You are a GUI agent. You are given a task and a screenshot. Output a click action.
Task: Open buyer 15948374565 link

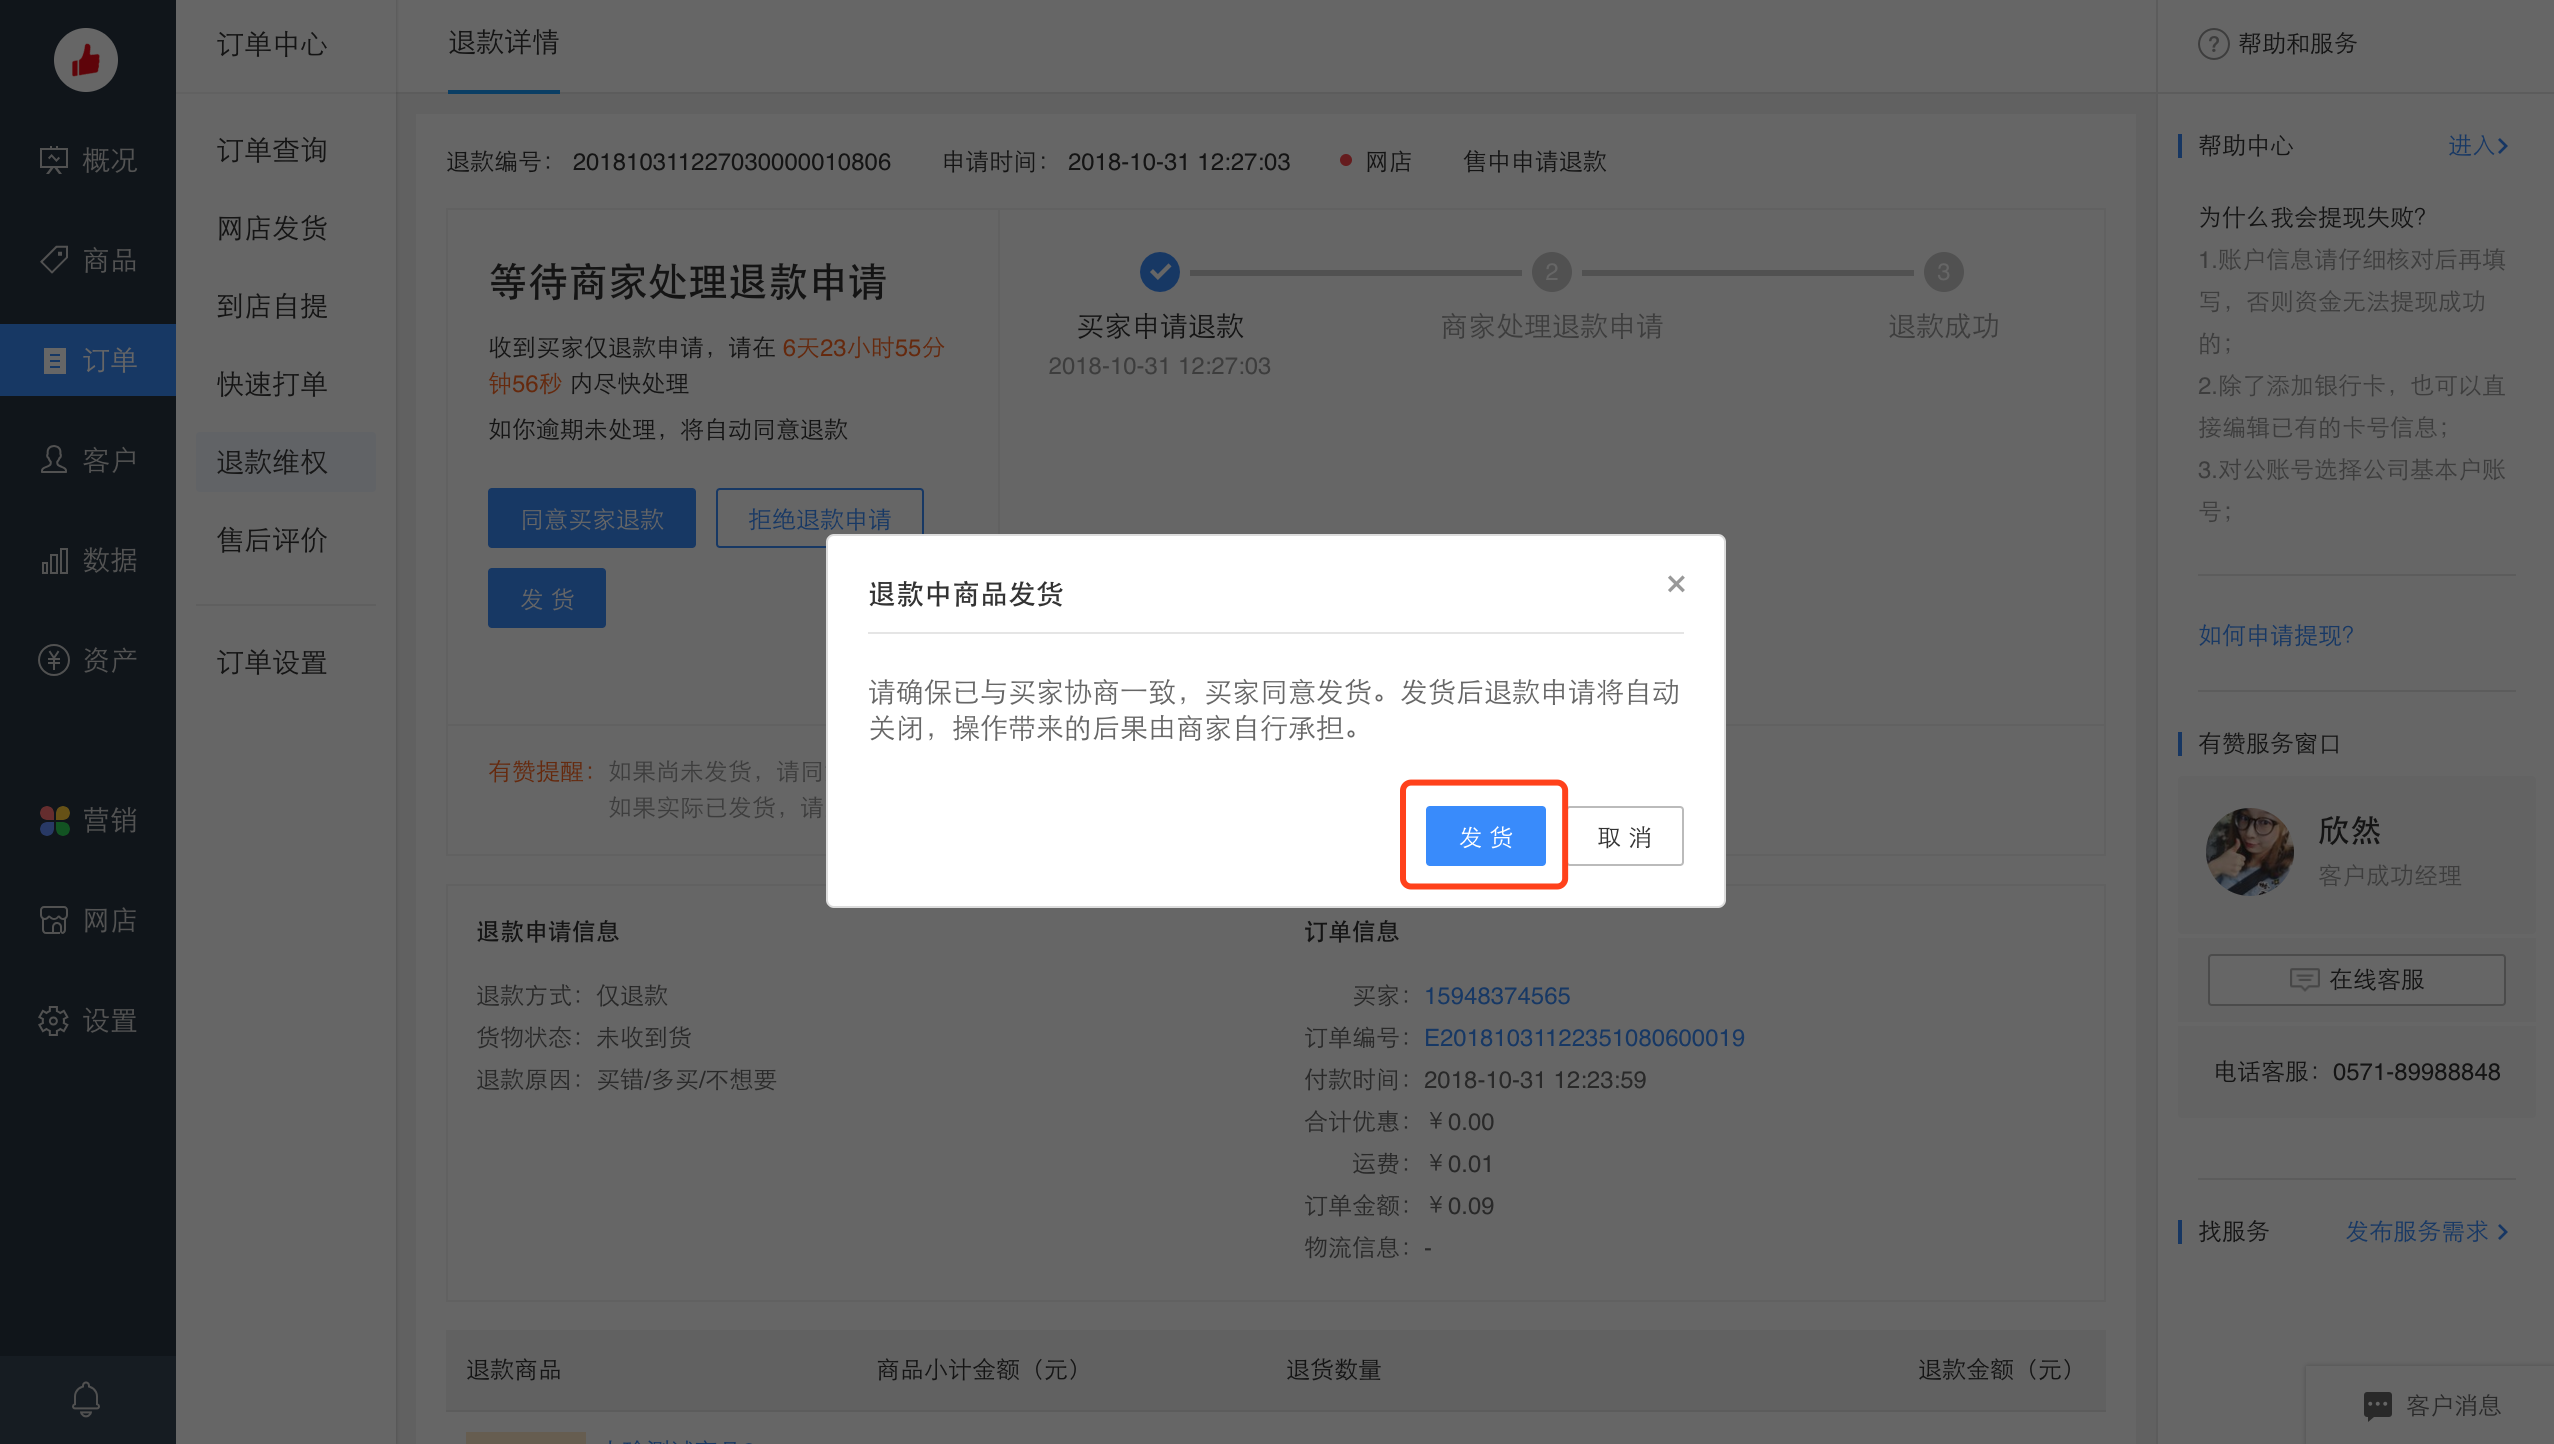click(x=1497, y=996)
